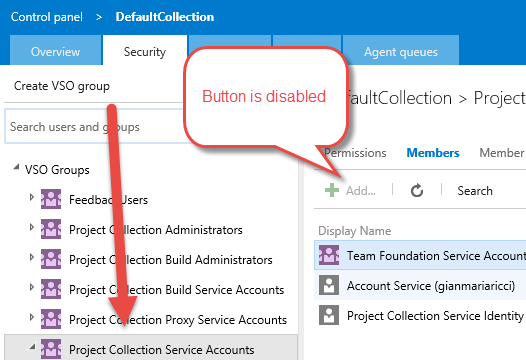Click the Project Collection Service Accounts group icon
Screen dimensions: 526x360
[x=51, y=349]
